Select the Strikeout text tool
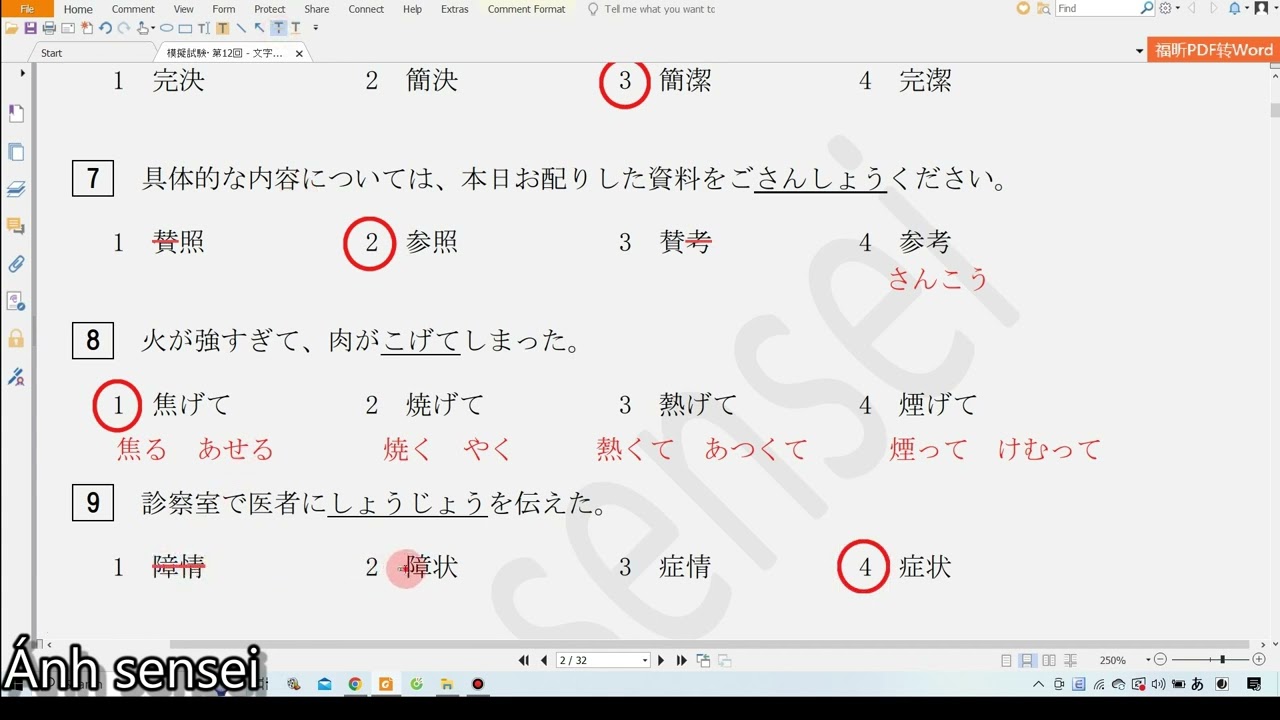 278,28
